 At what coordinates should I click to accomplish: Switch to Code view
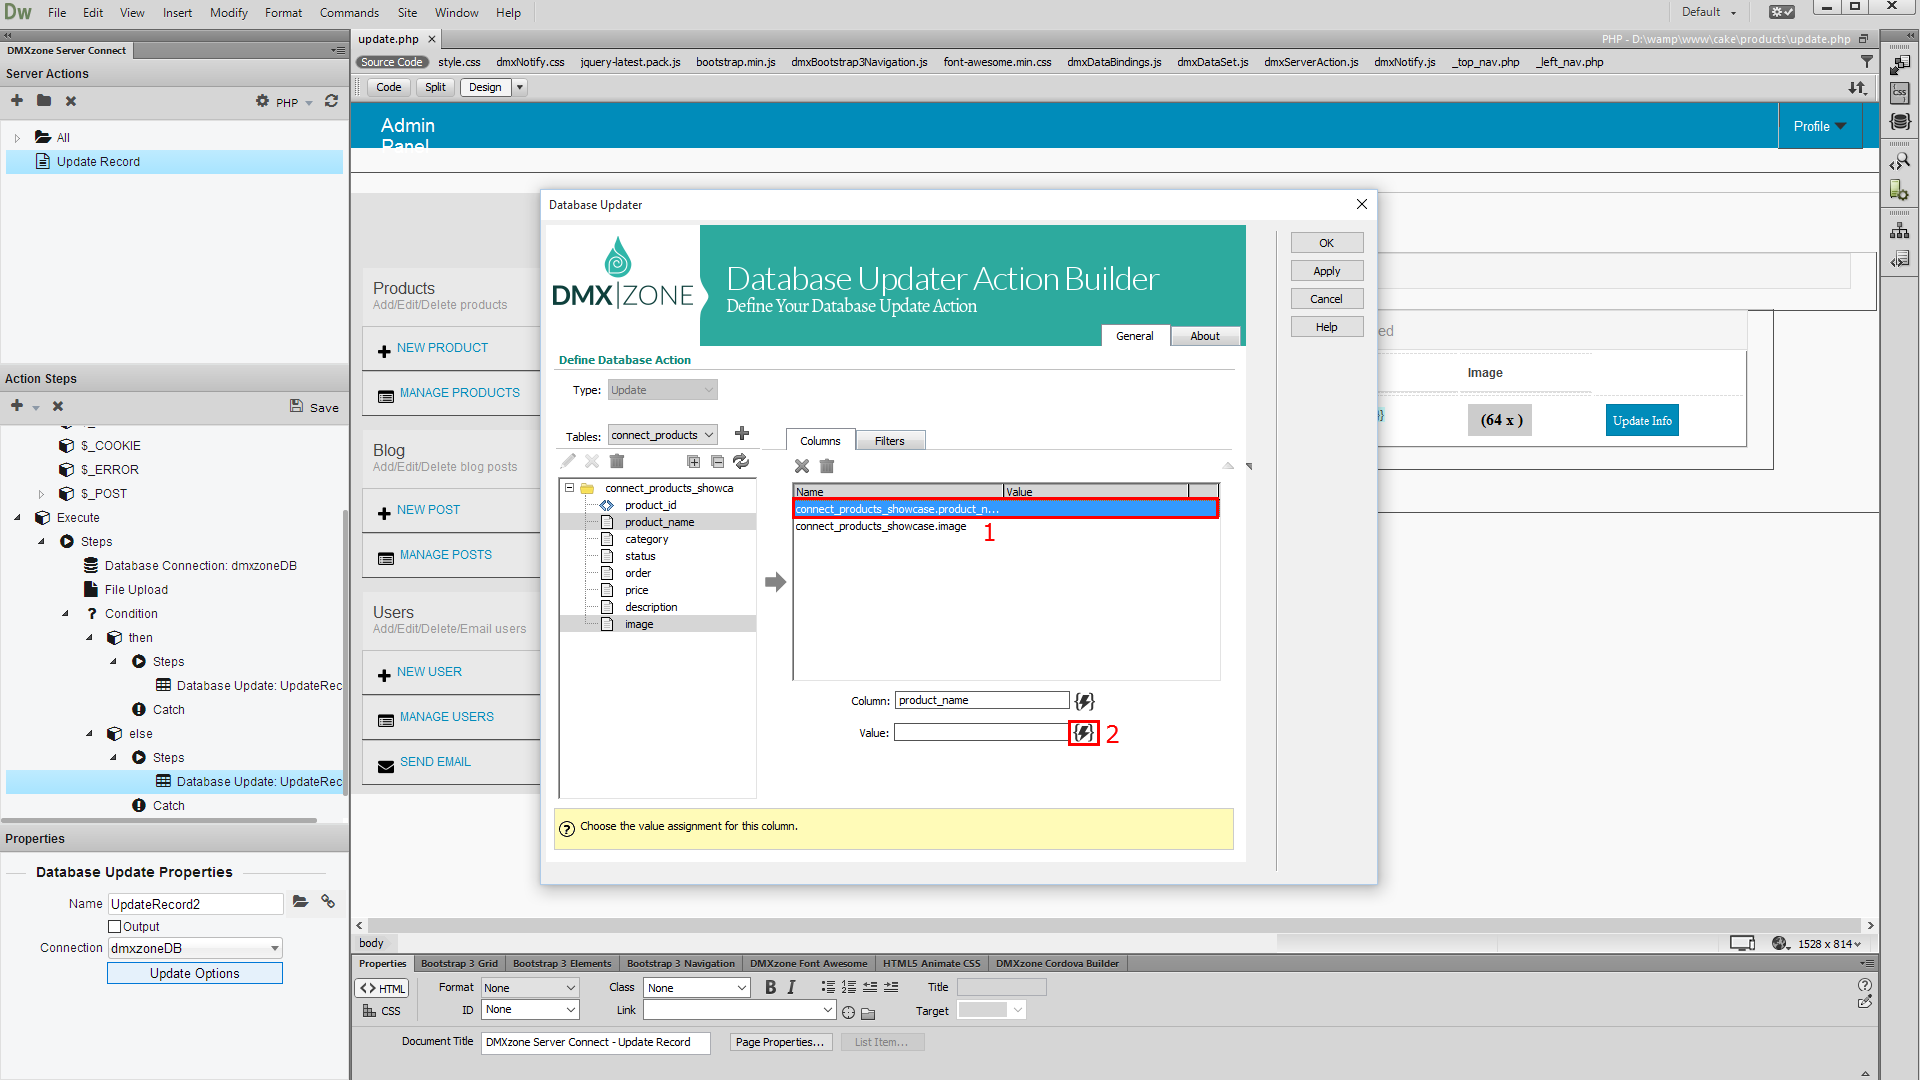(x=389, y=87)
